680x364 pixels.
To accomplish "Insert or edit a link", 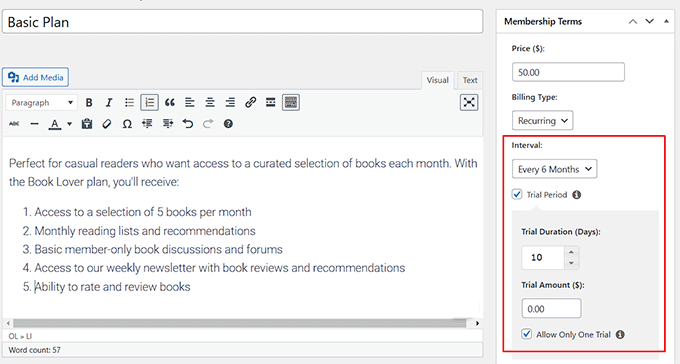I will (x=250, y=103).
